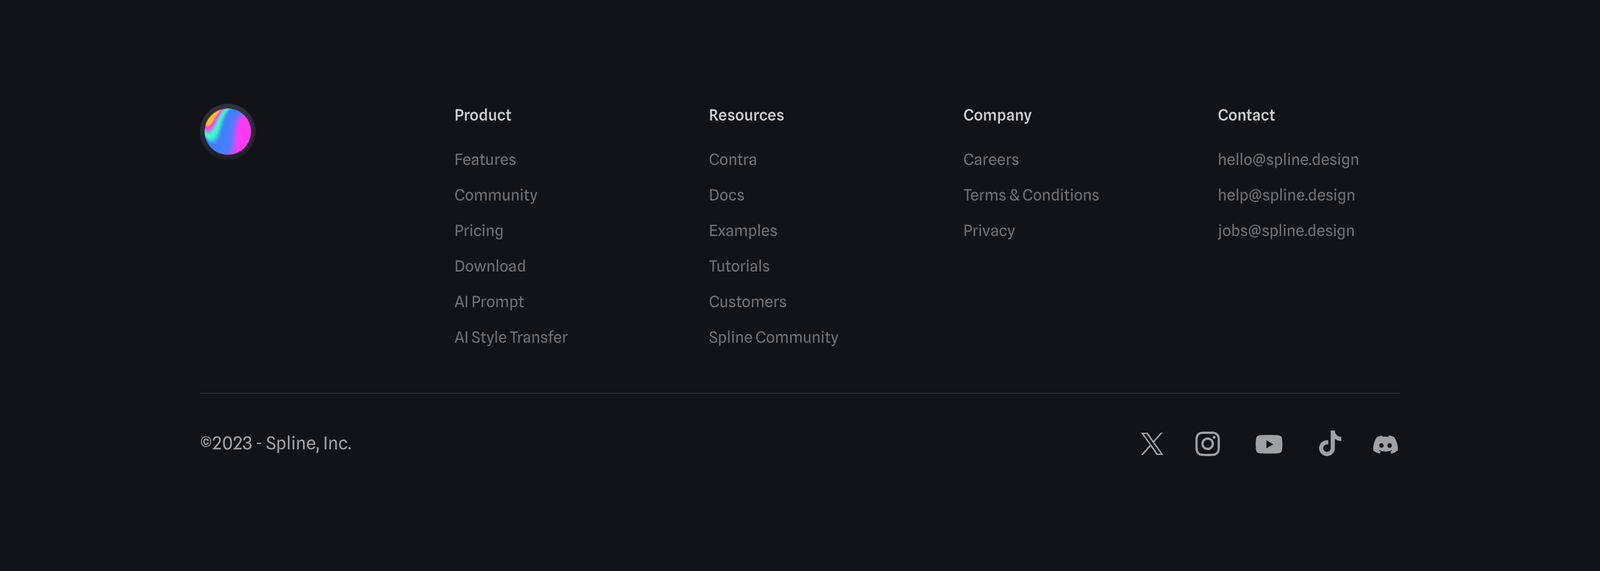The width and height of the screenshot is (1600, 571).
Task: Open the Instagram social icon
Action: tap(1208, 444)
